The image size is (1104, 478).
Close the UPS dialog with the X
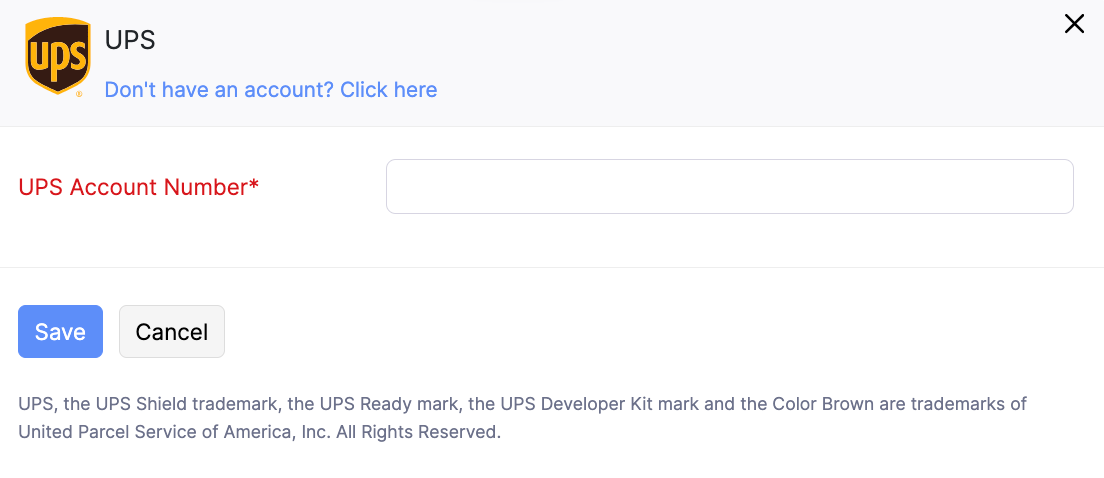point(1074,24)
